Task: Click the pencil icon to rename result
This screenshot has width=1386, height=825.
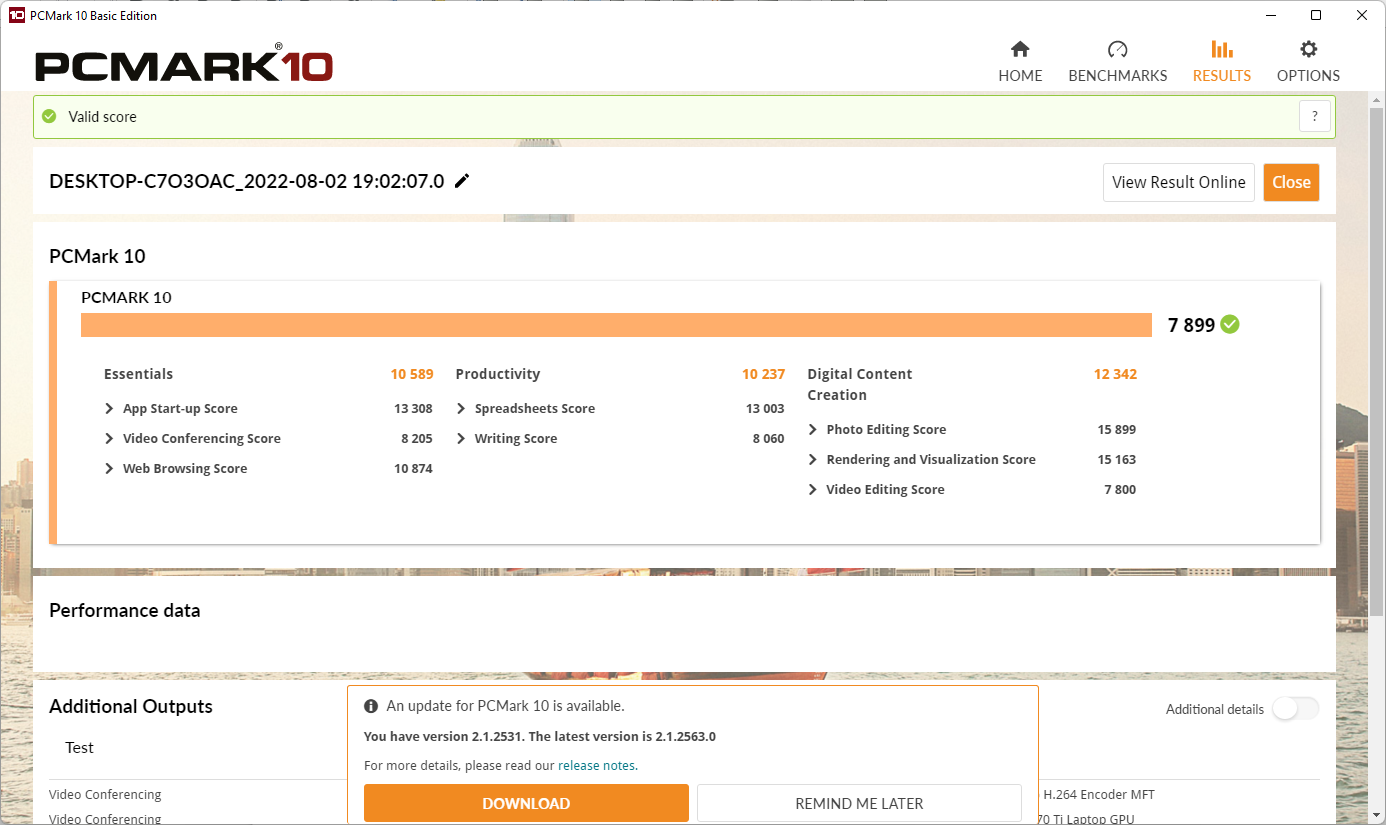Action: (462, 181)
